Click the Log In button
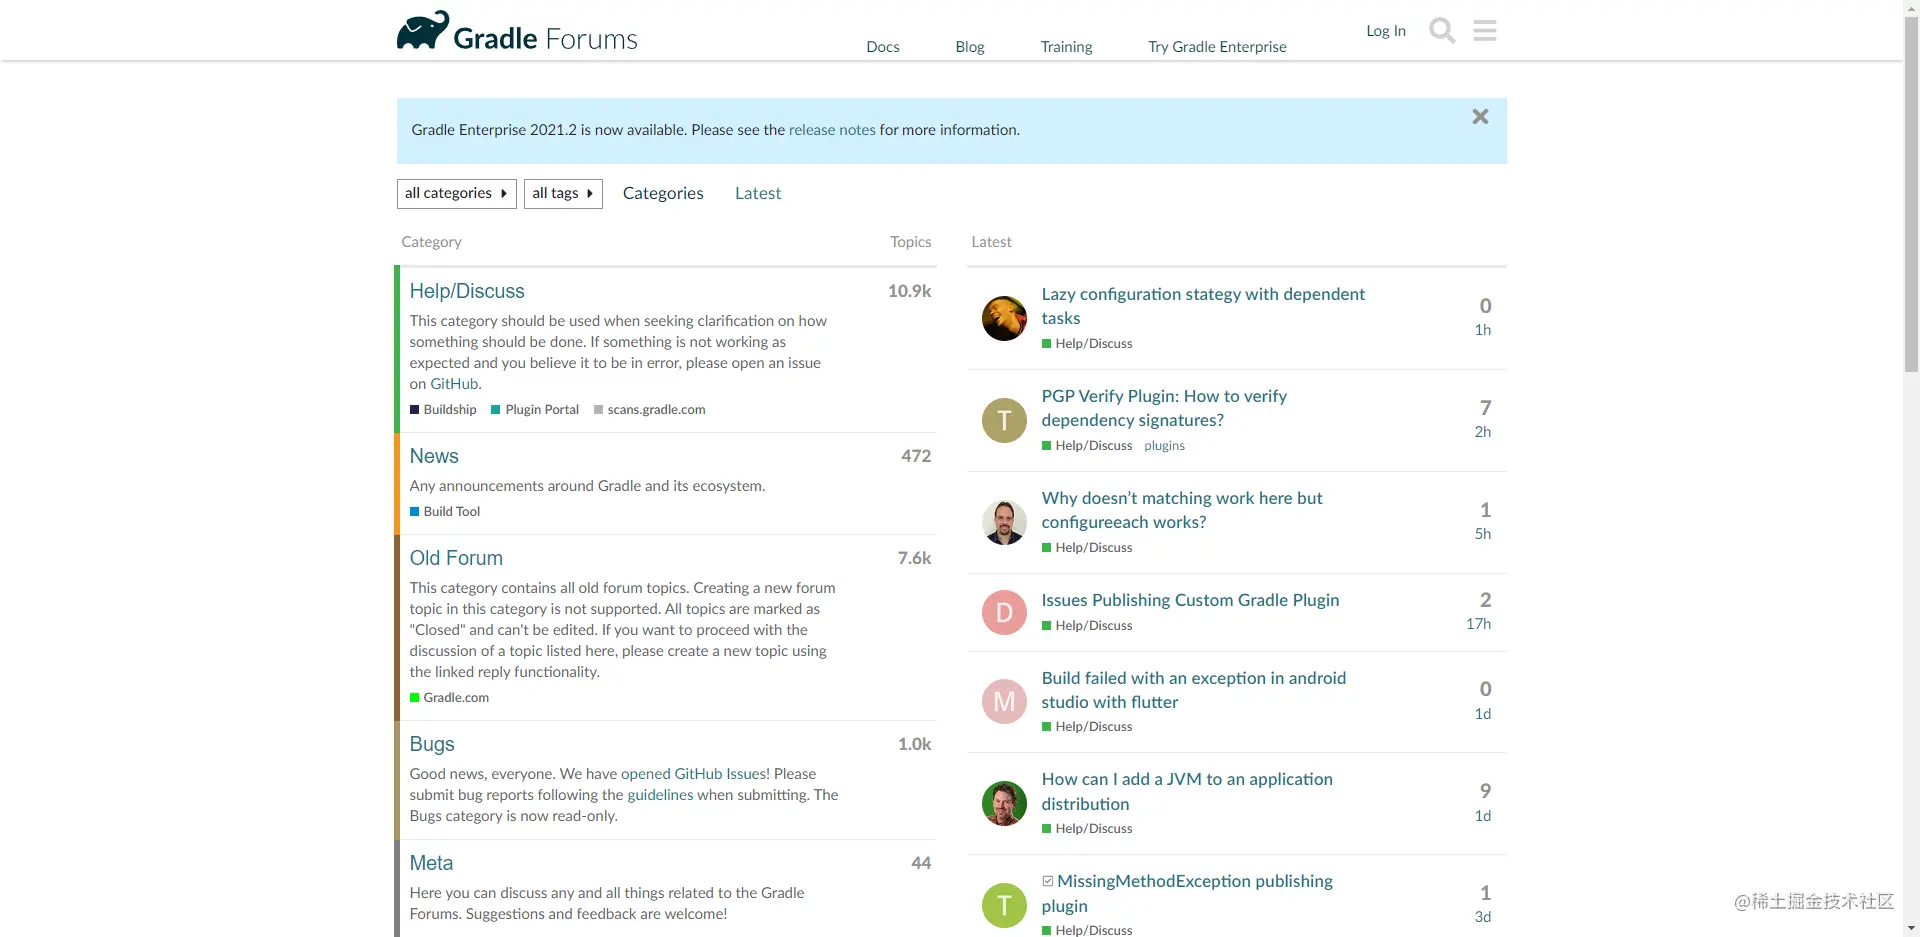This screenshot has width=1920, height=937. pos(1386,31)
